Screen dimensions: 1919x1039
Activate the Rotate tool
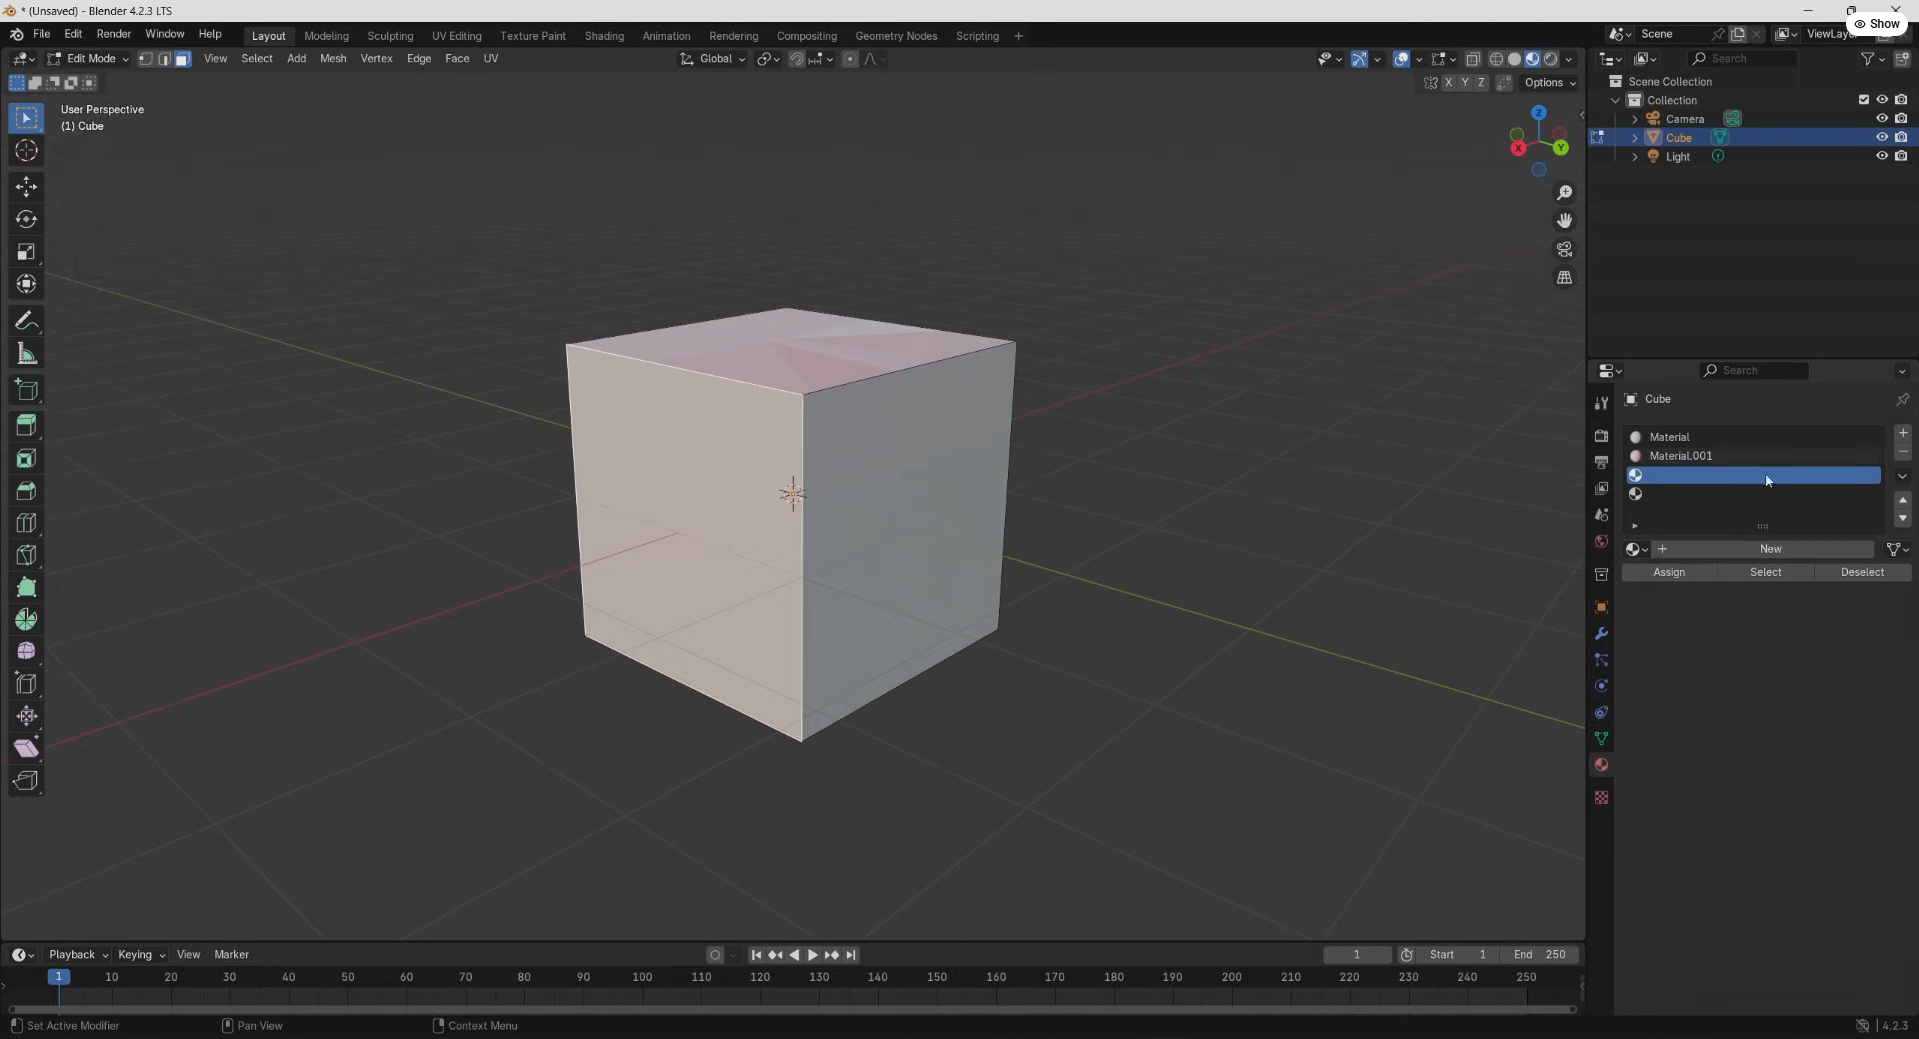pos(26,220)
